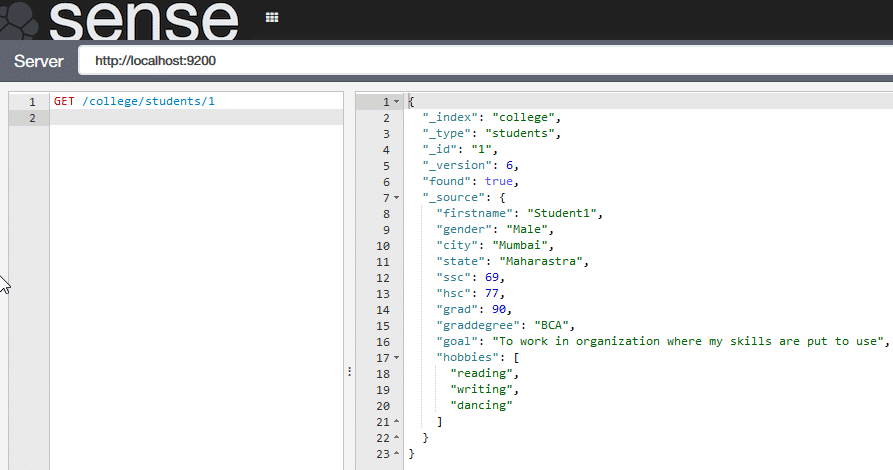This screenshot has height=470, width=893.
Task: Click the Server label
Action: pyautogui.click(x=38, y=61)
